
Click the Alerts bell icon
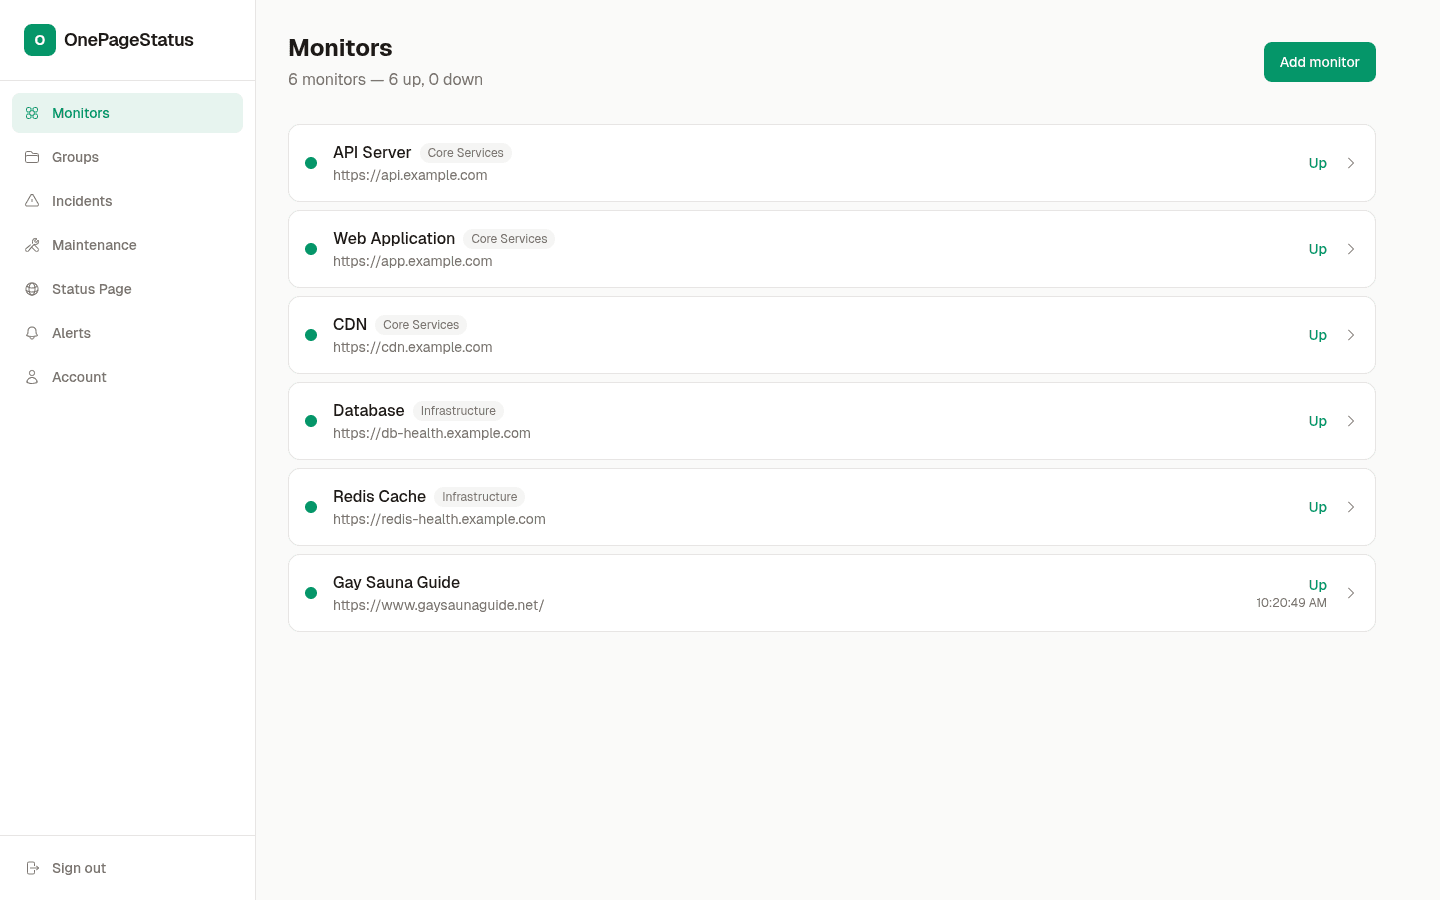click(31, 333)
